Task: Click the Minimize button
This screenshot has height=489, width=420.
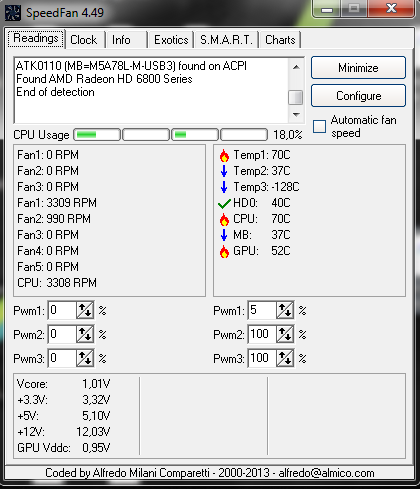Action: 358,68
